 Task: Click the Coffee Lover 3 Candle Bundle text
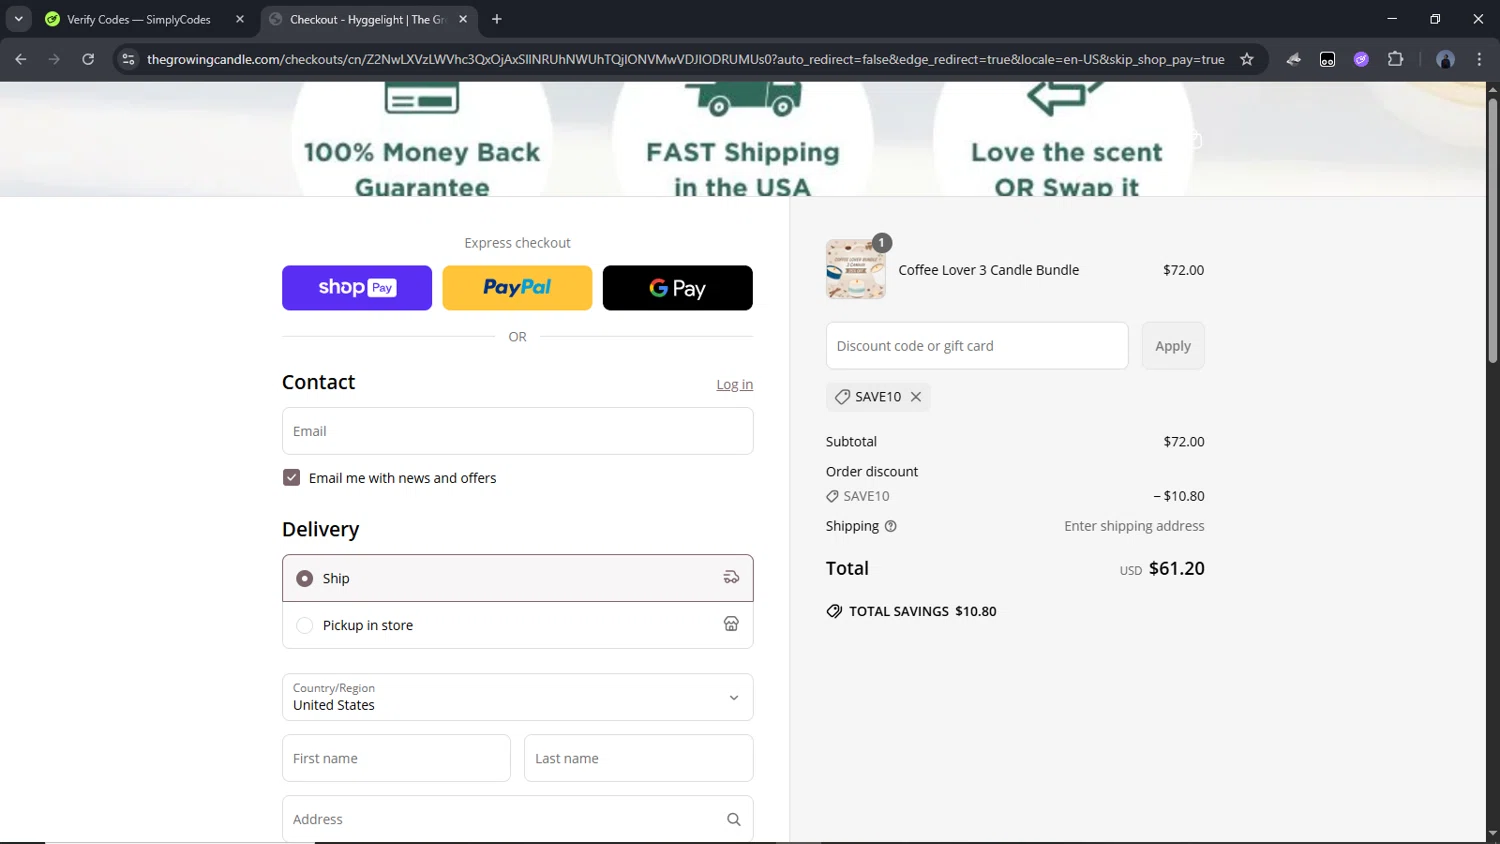988,270
